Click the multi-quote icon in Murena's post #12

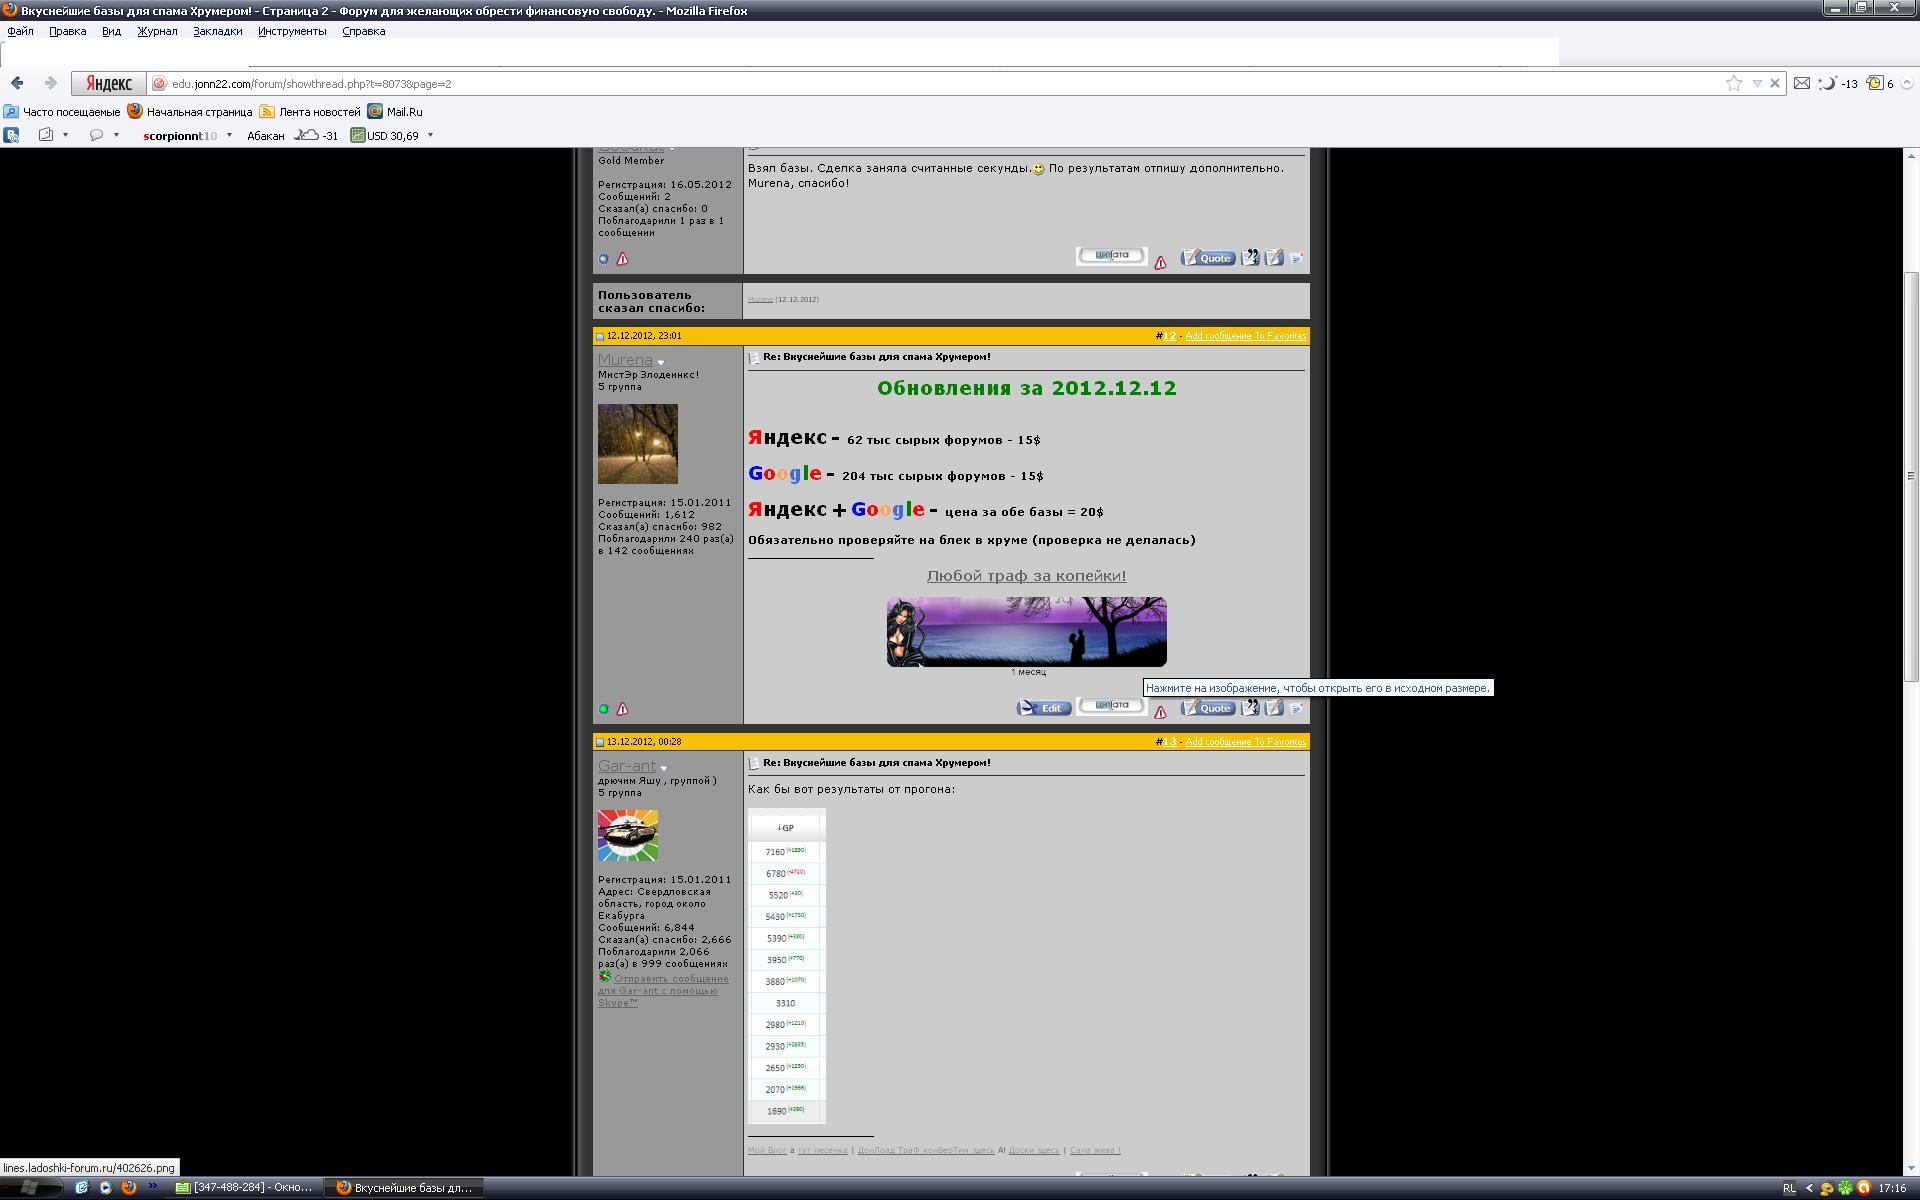tap(1250, 707)
